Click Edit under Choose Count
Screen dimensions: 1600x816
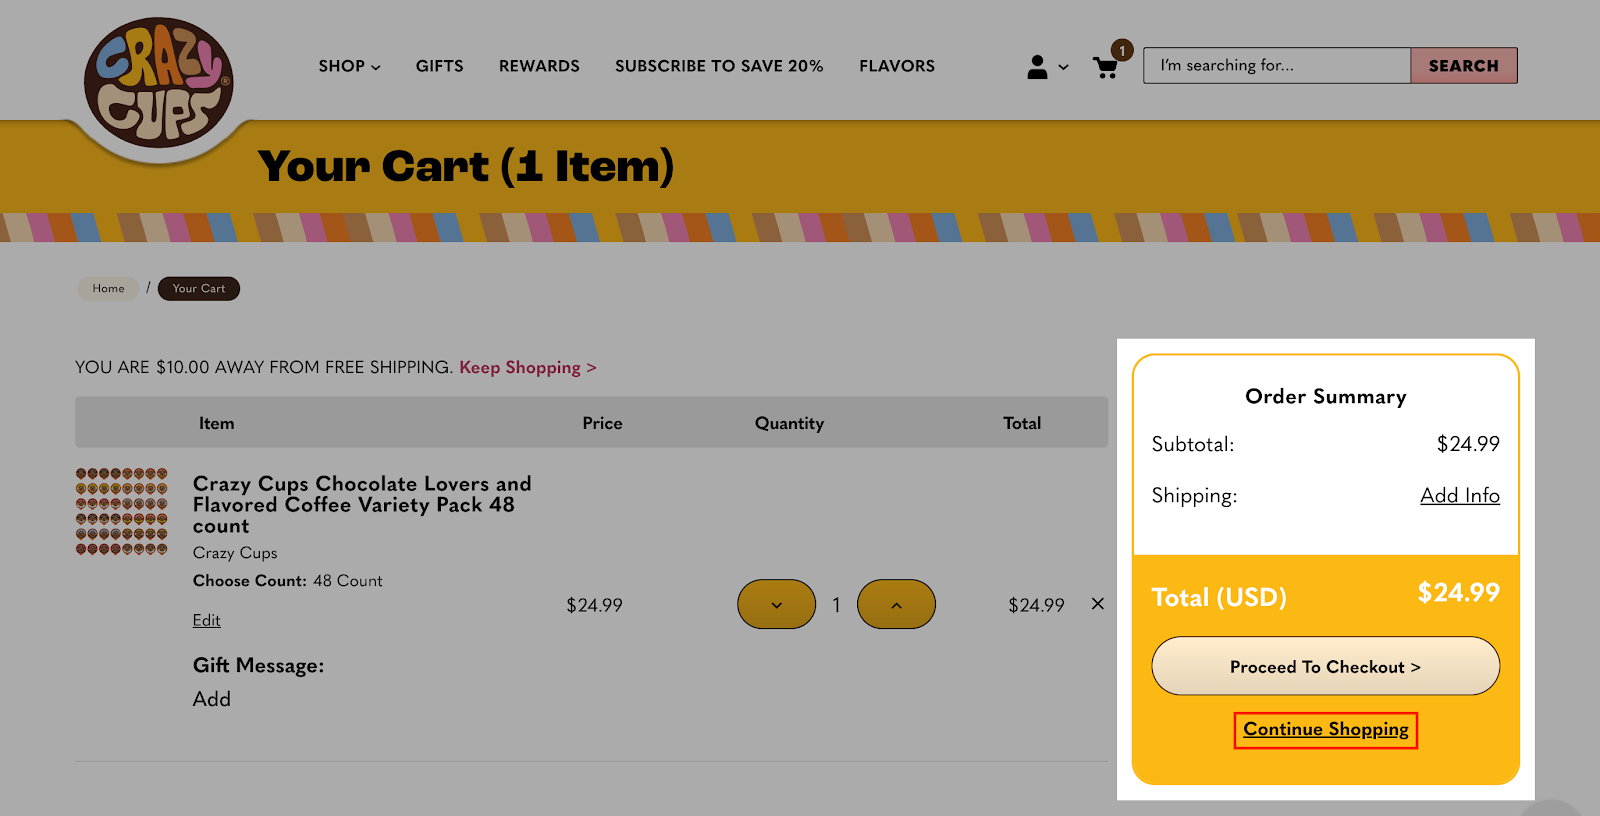206,620
